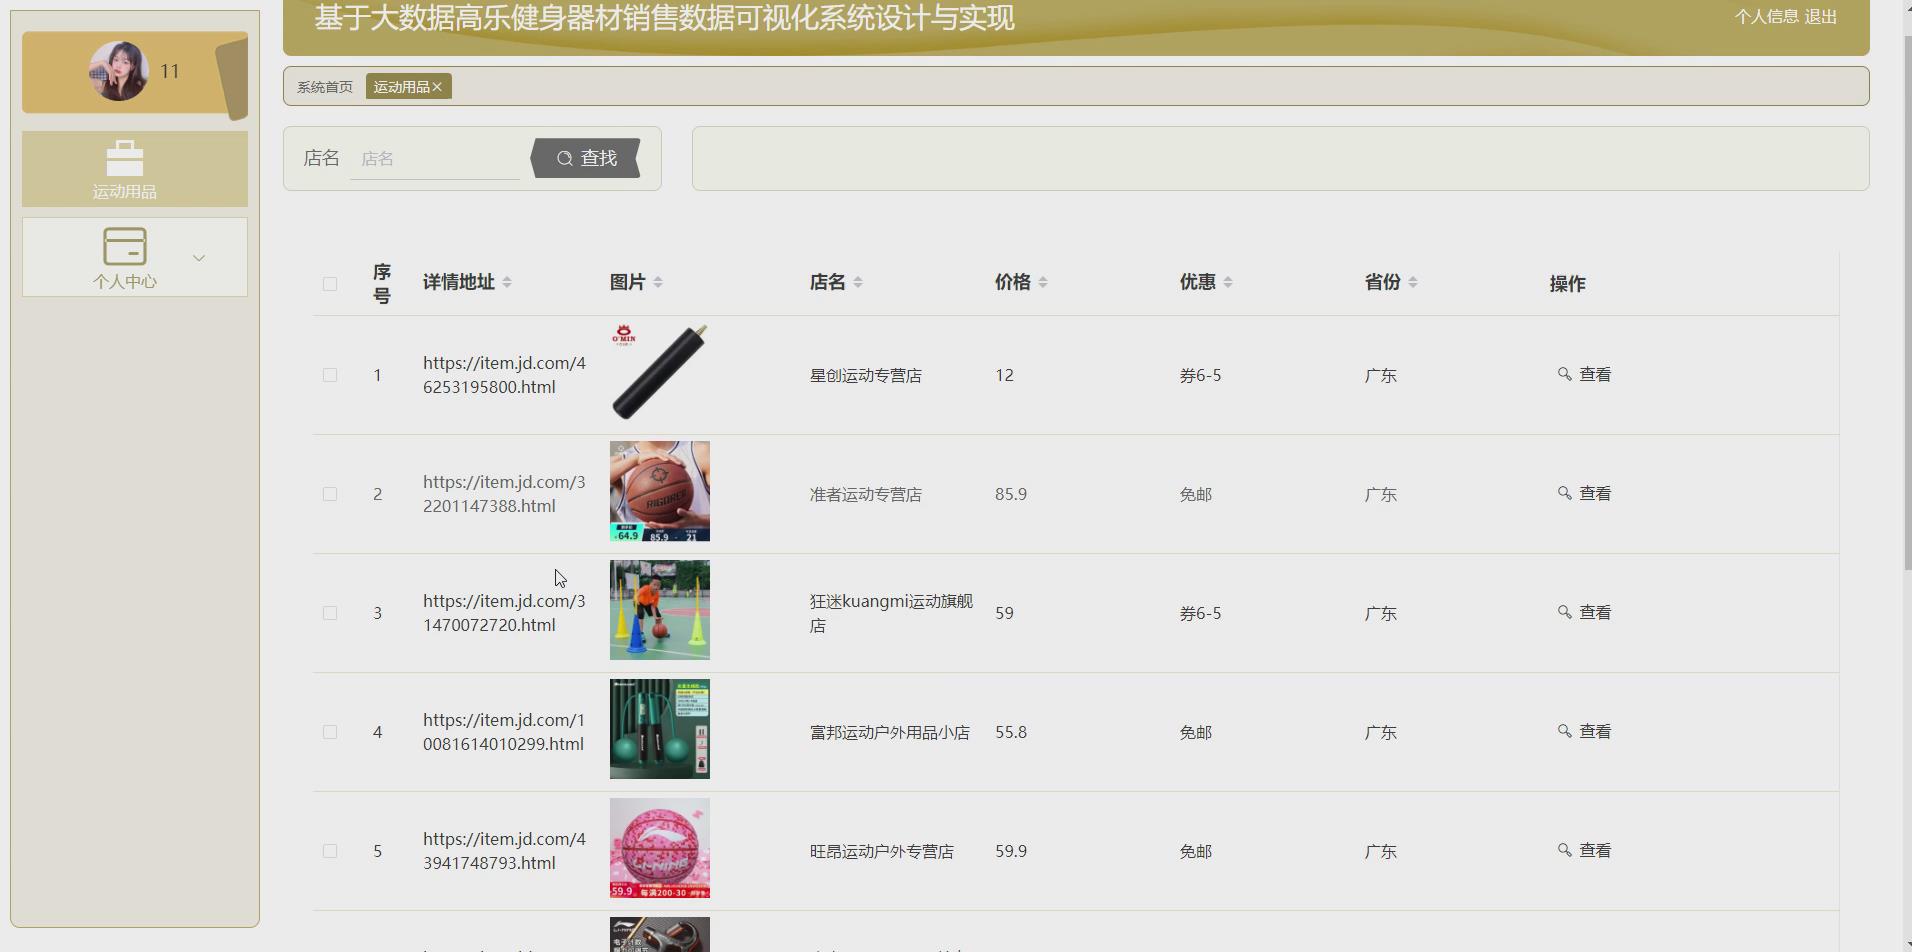View details for 富邦运动户外用品小店 row

[x=1585, y=732]
